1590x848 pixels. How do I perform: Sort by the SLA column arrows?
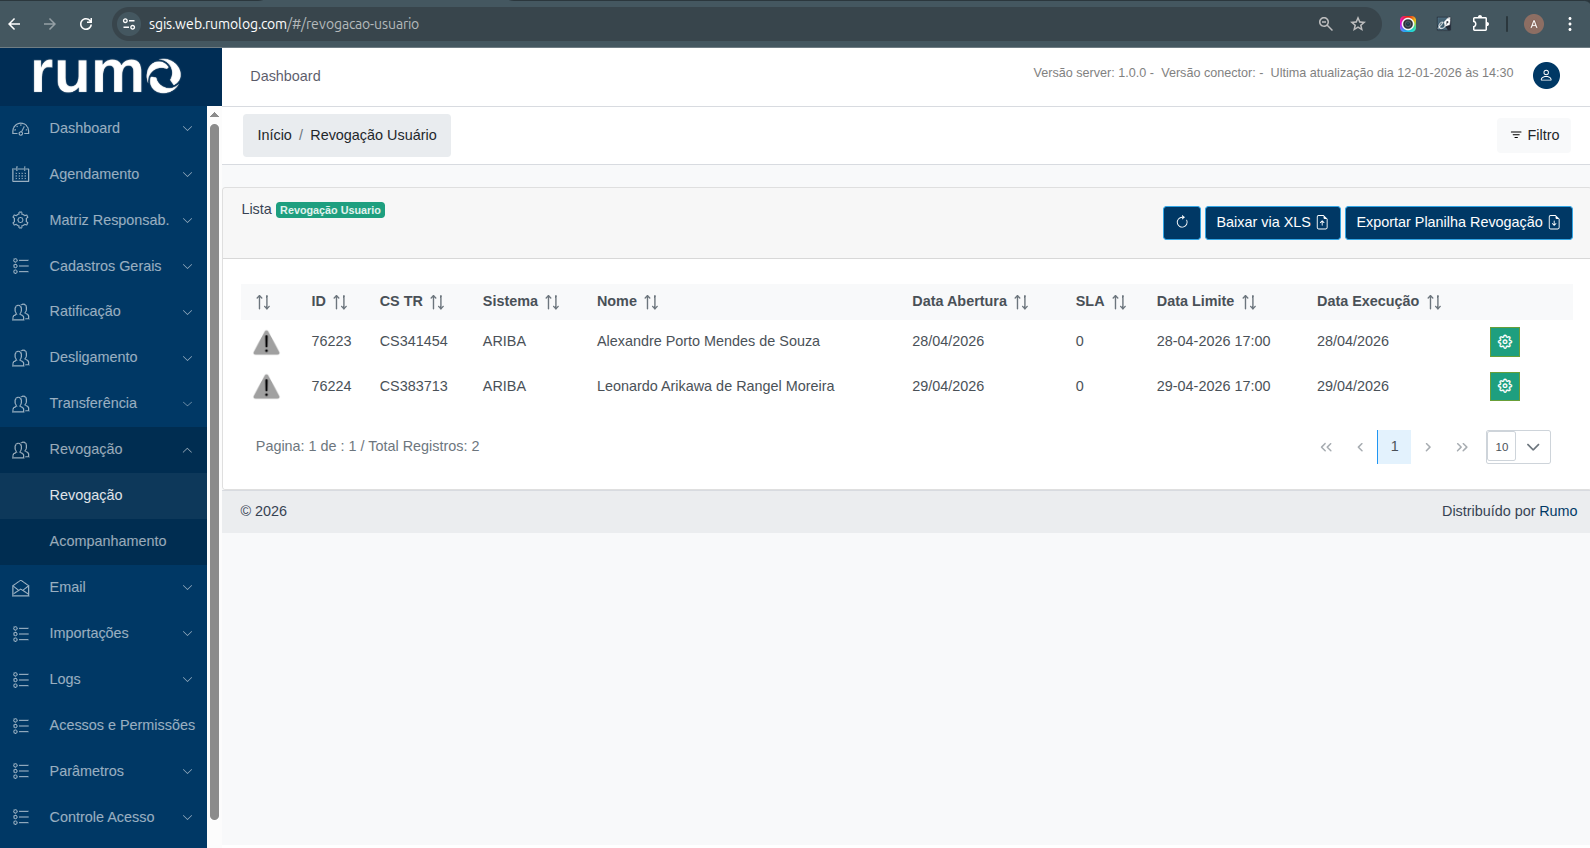(1119, 302)
